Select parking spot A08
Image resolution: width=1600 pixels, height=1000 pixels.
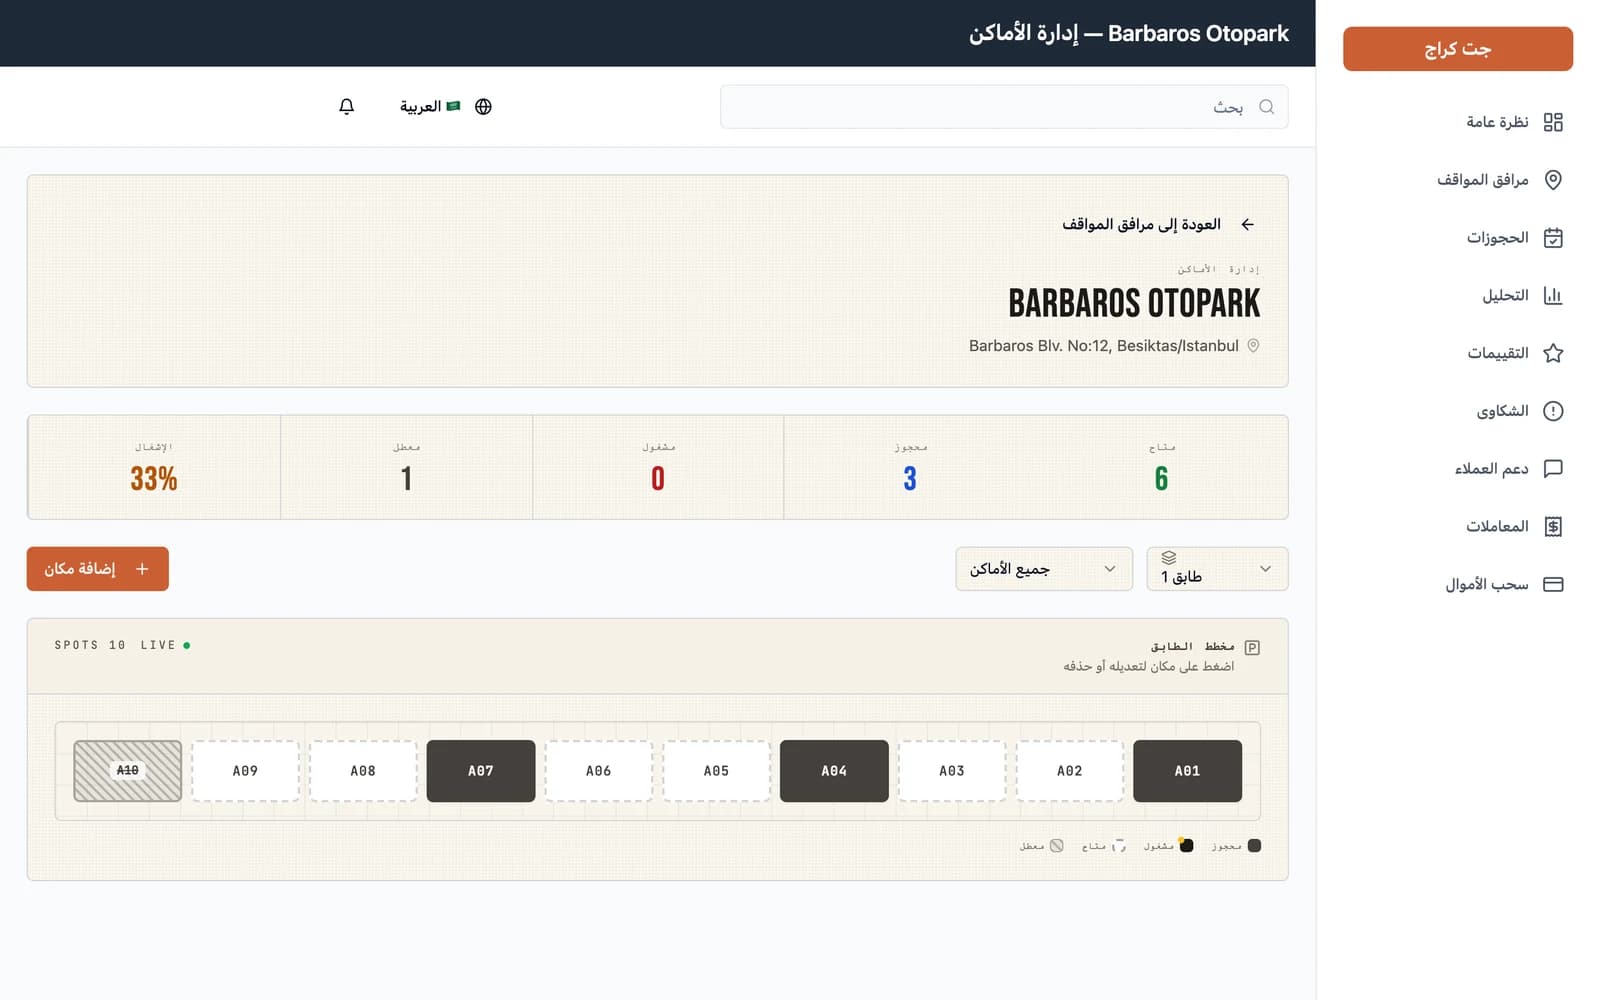(363, 771)
